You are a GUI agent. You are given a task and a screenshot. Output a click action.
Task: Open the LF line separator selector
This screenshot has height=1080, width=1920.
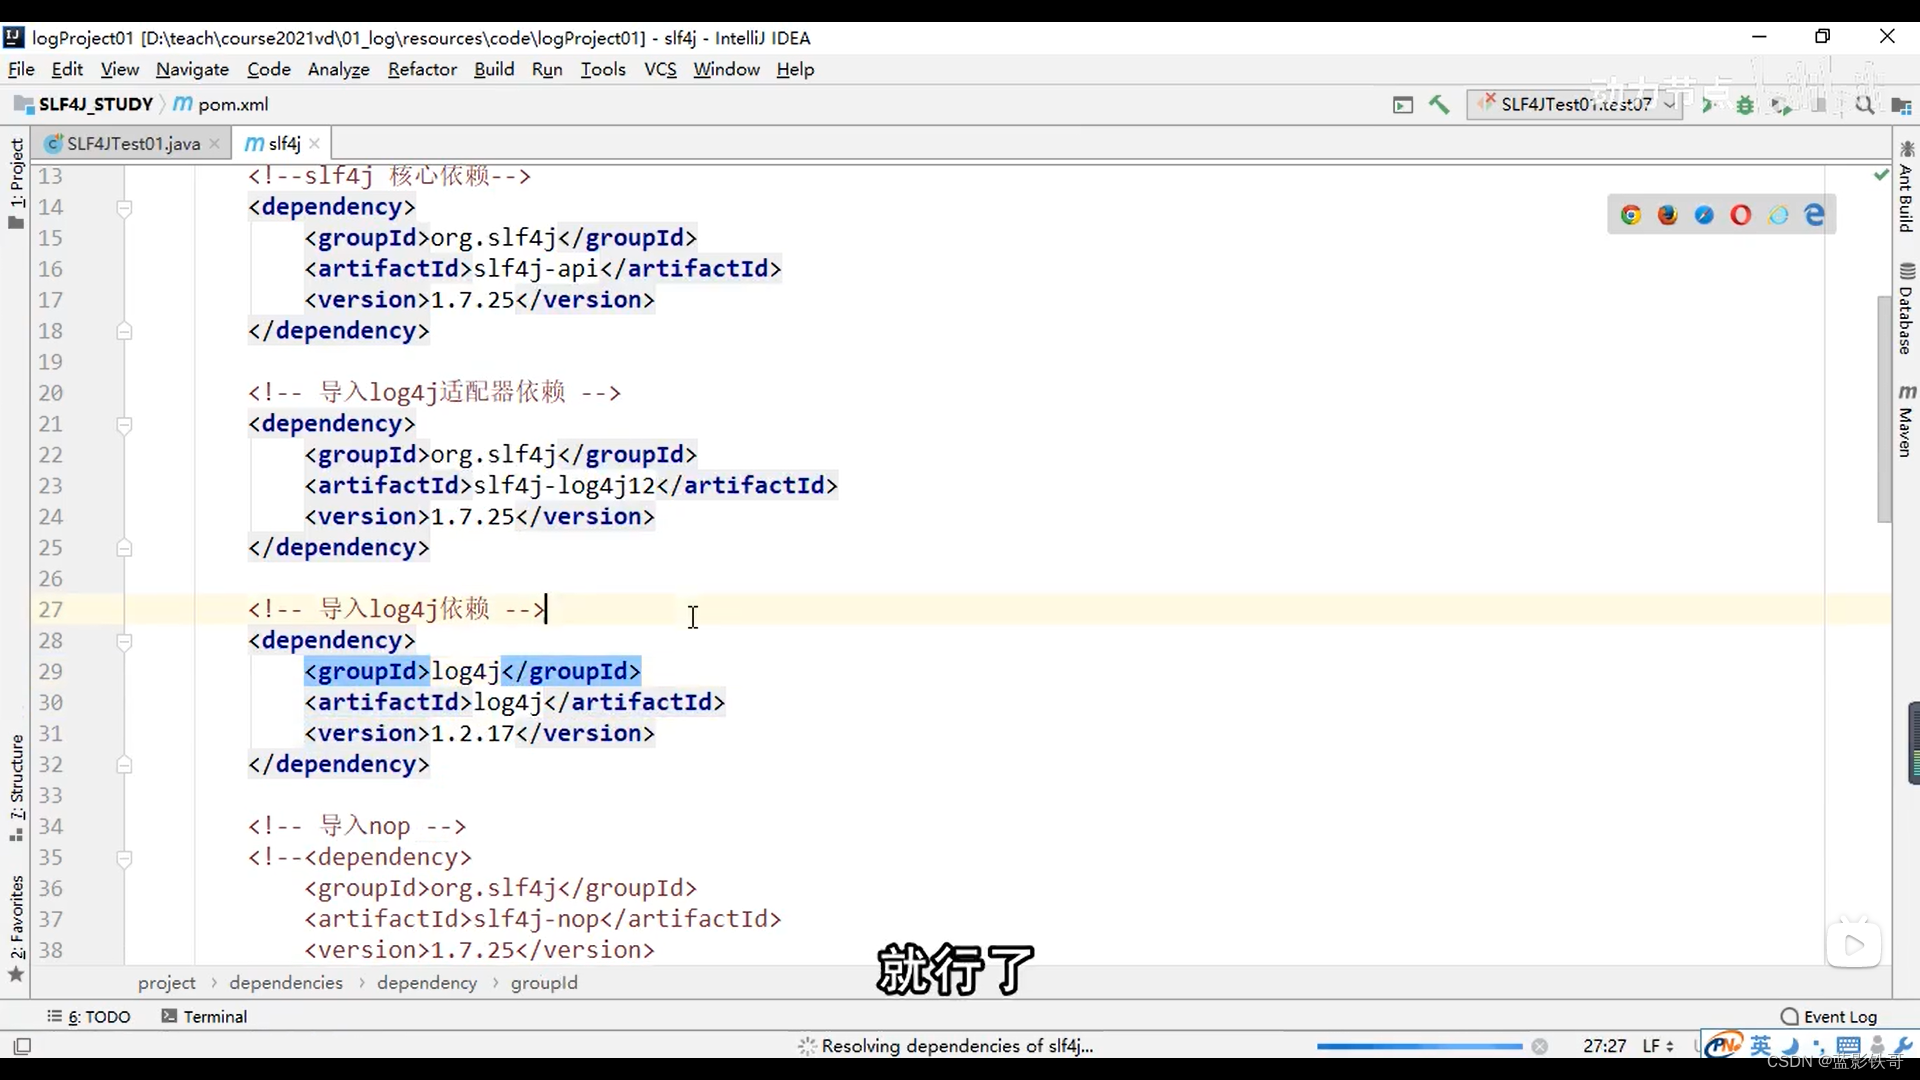tap(1657, 1046)
